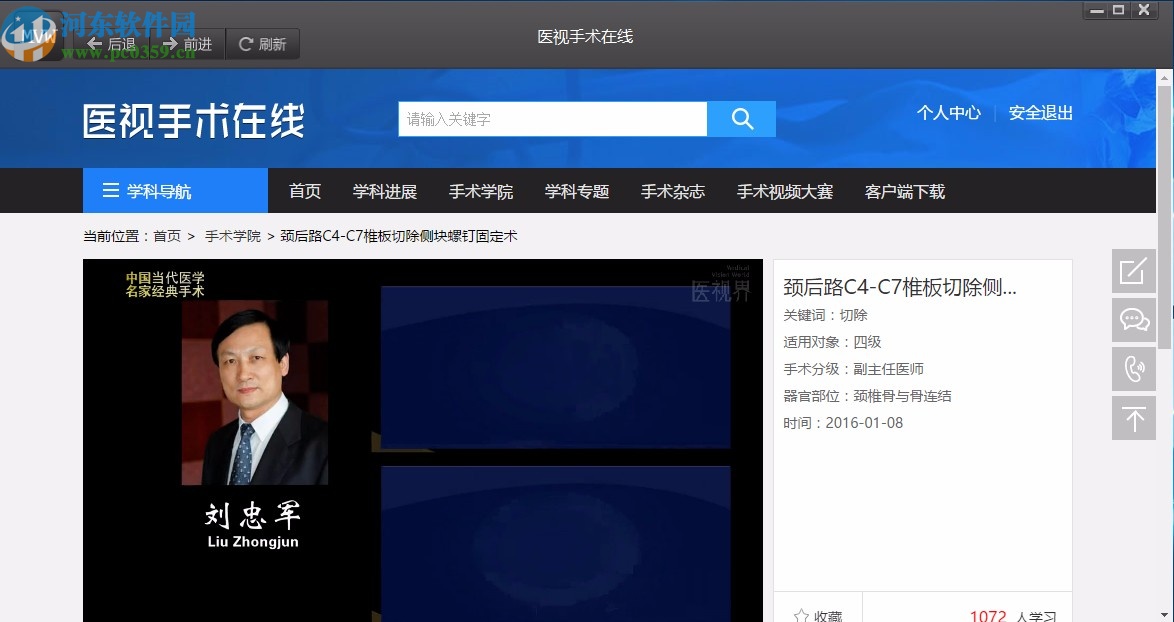The height and width of the screenshot is (622, 1174).
Task: Open the 手术学院 nav tab
Action: [x=481, y=191]
